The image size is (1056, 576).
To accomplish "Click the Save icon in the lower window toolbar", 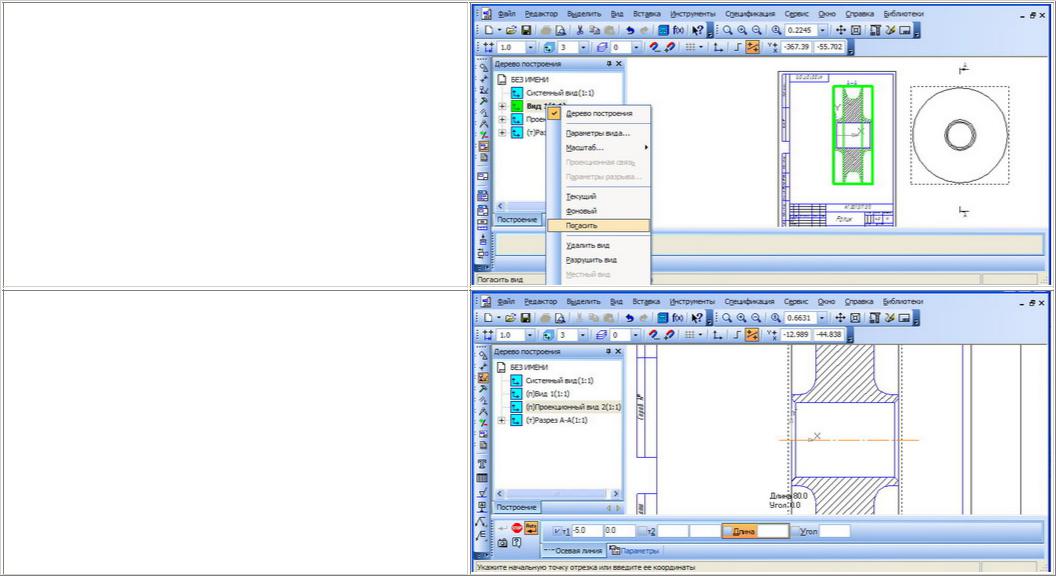I will (x=526, y=318).
